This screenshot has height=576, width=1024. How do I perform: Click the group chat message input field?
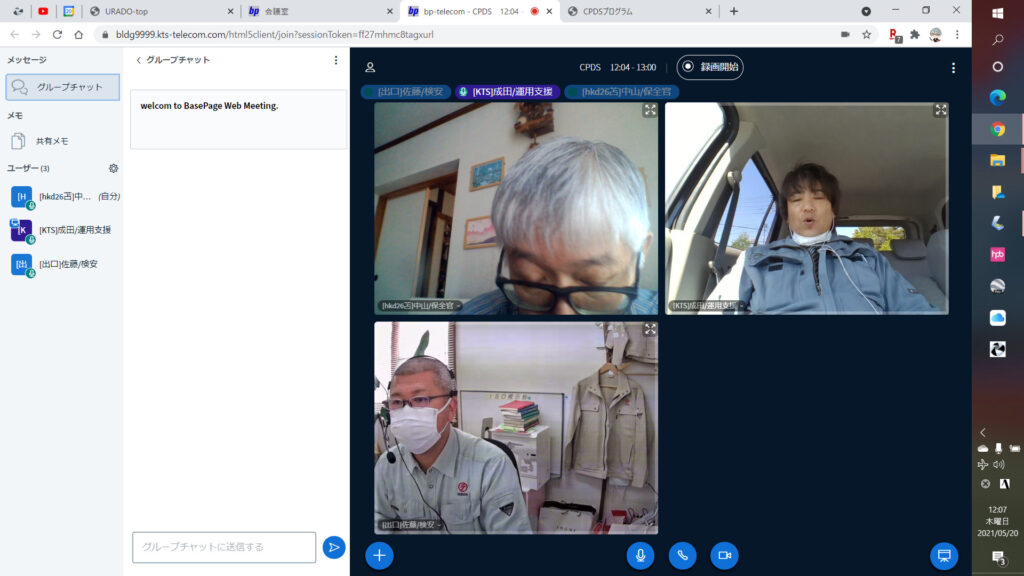click(224, 547)
